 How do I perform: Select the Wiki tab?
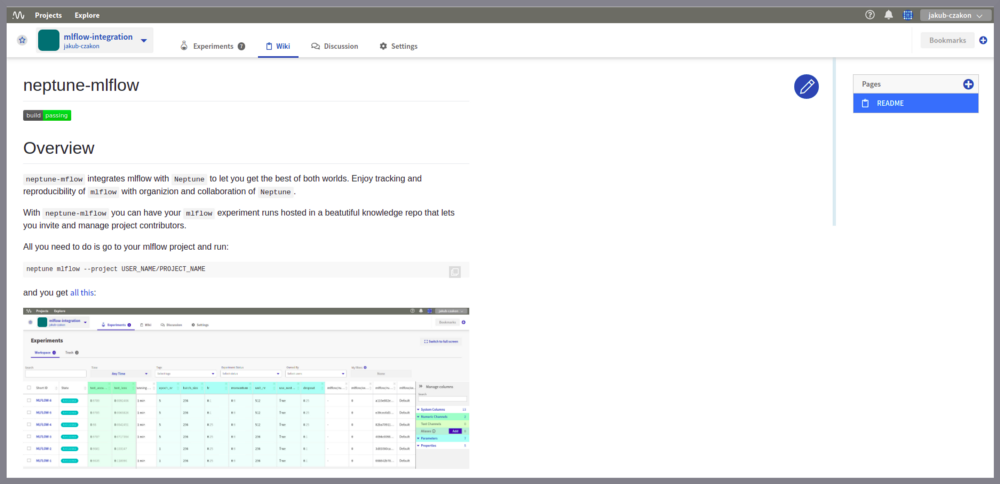[x=278, y=46]
